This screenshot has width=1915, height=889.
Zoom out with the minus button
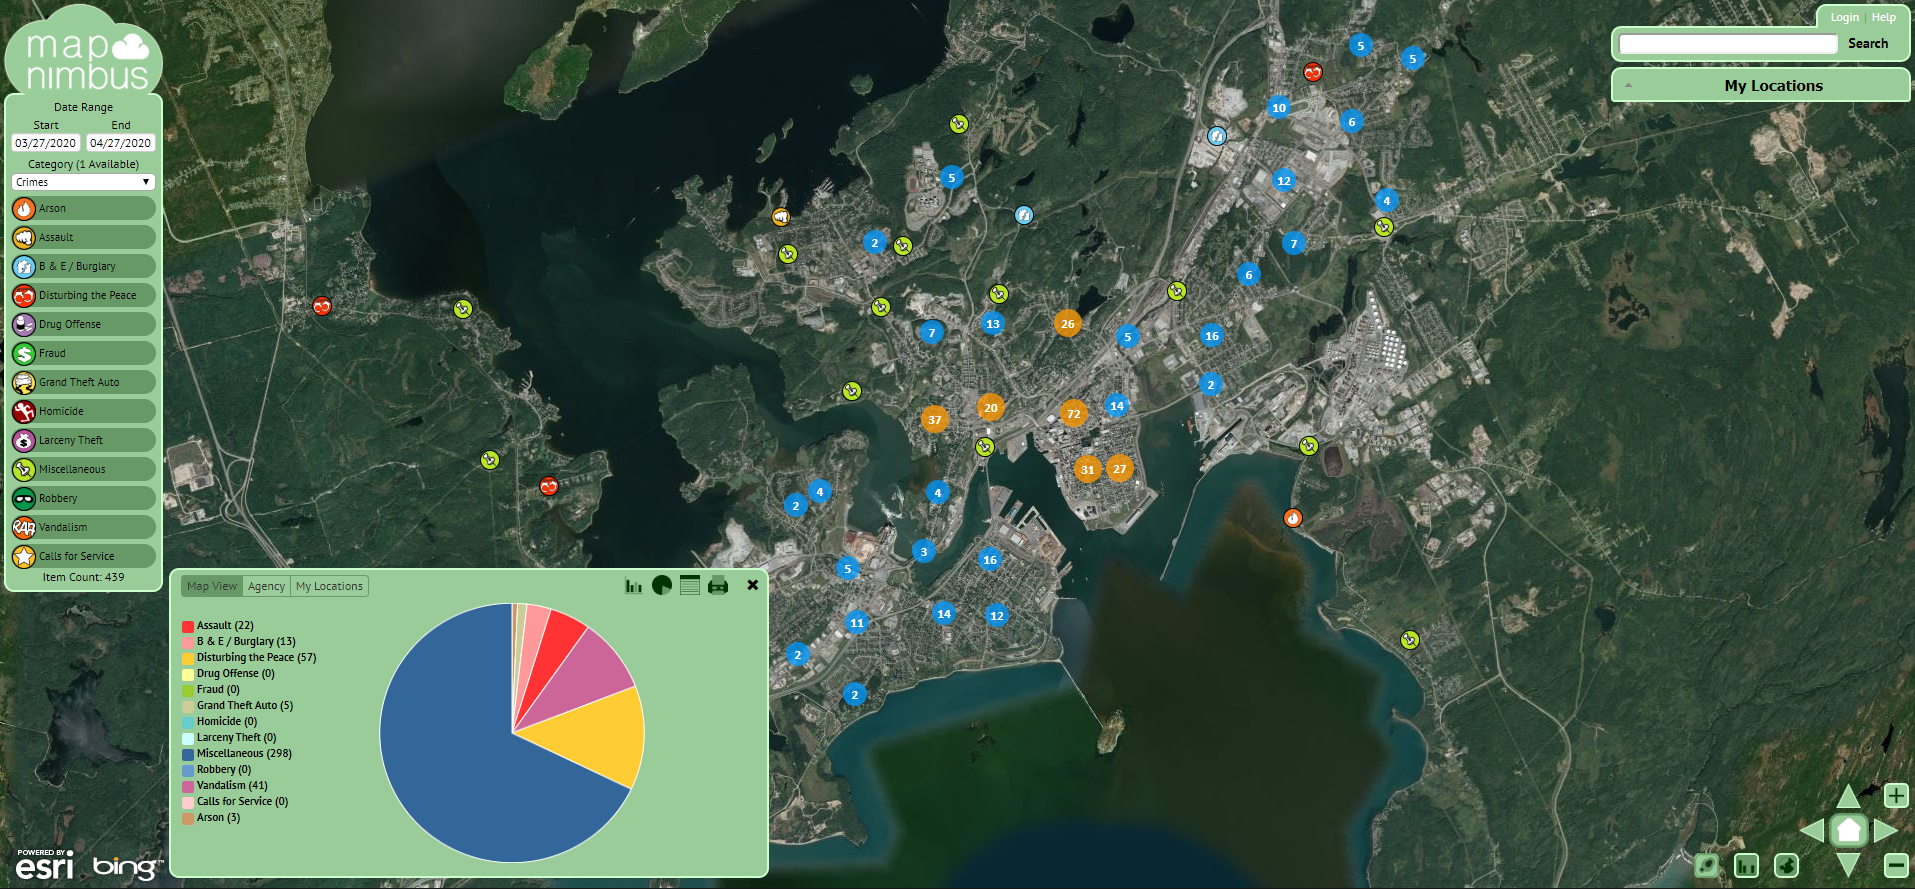pos(1895,864)
